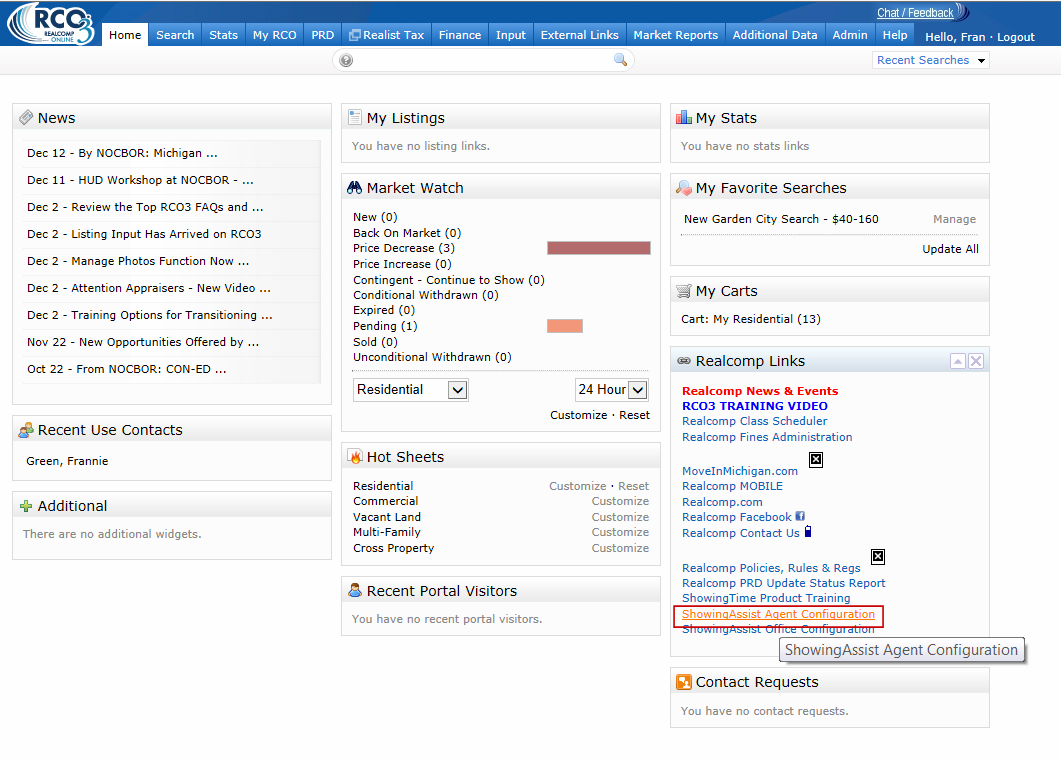Click the My Carts shopping cart icon

coord(683,291)
